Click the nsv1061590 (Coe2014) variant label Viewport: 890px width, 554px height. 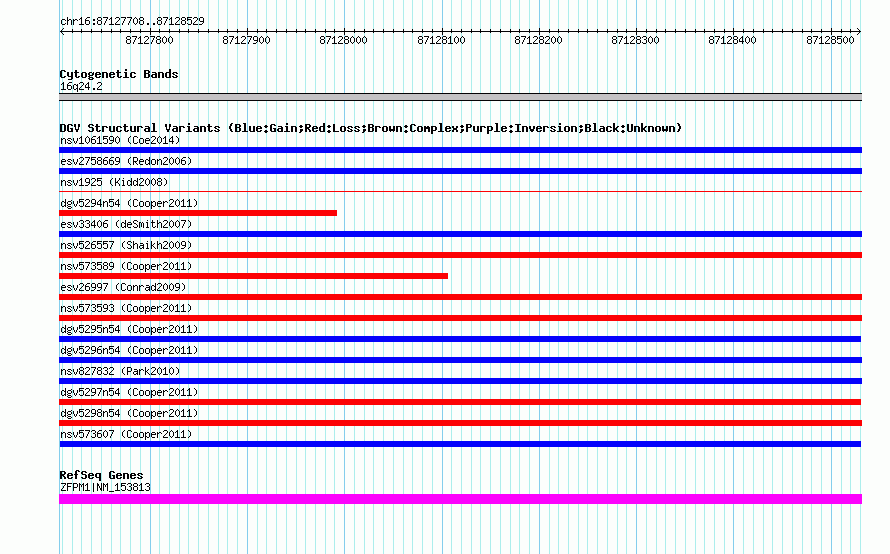pos(120,140)
